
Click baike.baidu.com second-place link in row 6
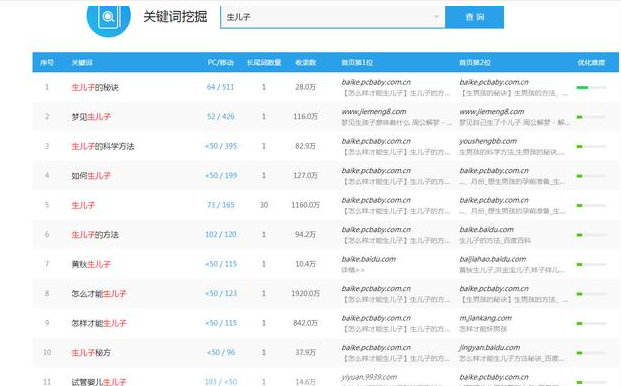[x=486, y=230]
